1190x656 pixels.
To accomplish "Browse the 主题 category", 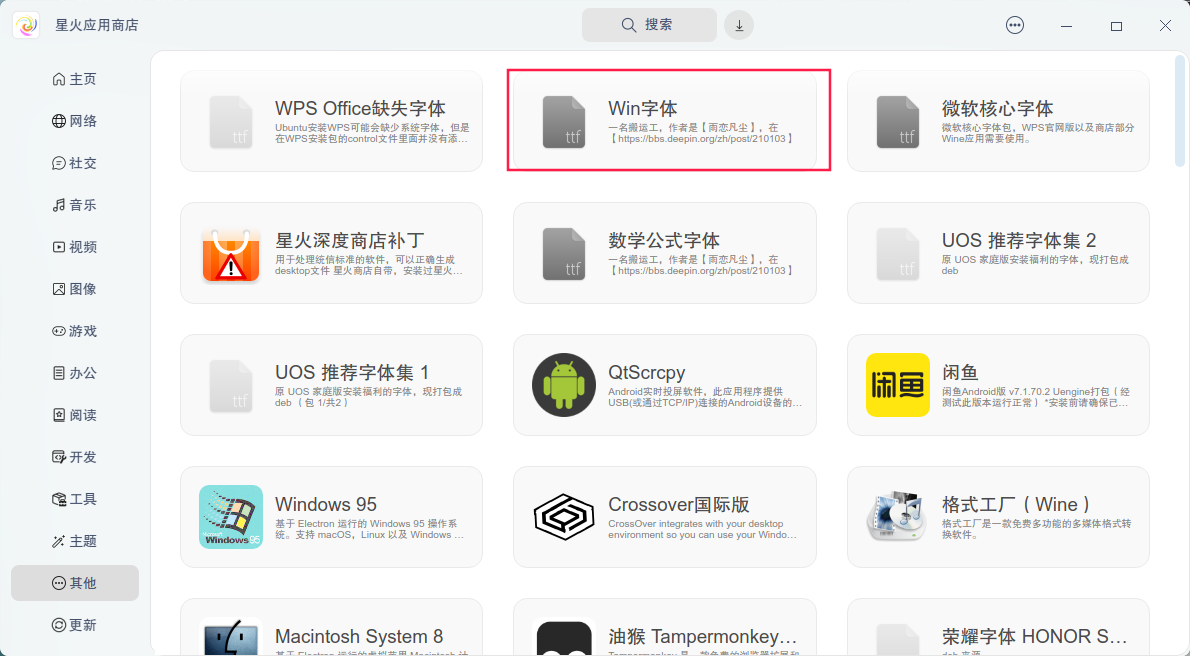I will [x=81, y=540].
